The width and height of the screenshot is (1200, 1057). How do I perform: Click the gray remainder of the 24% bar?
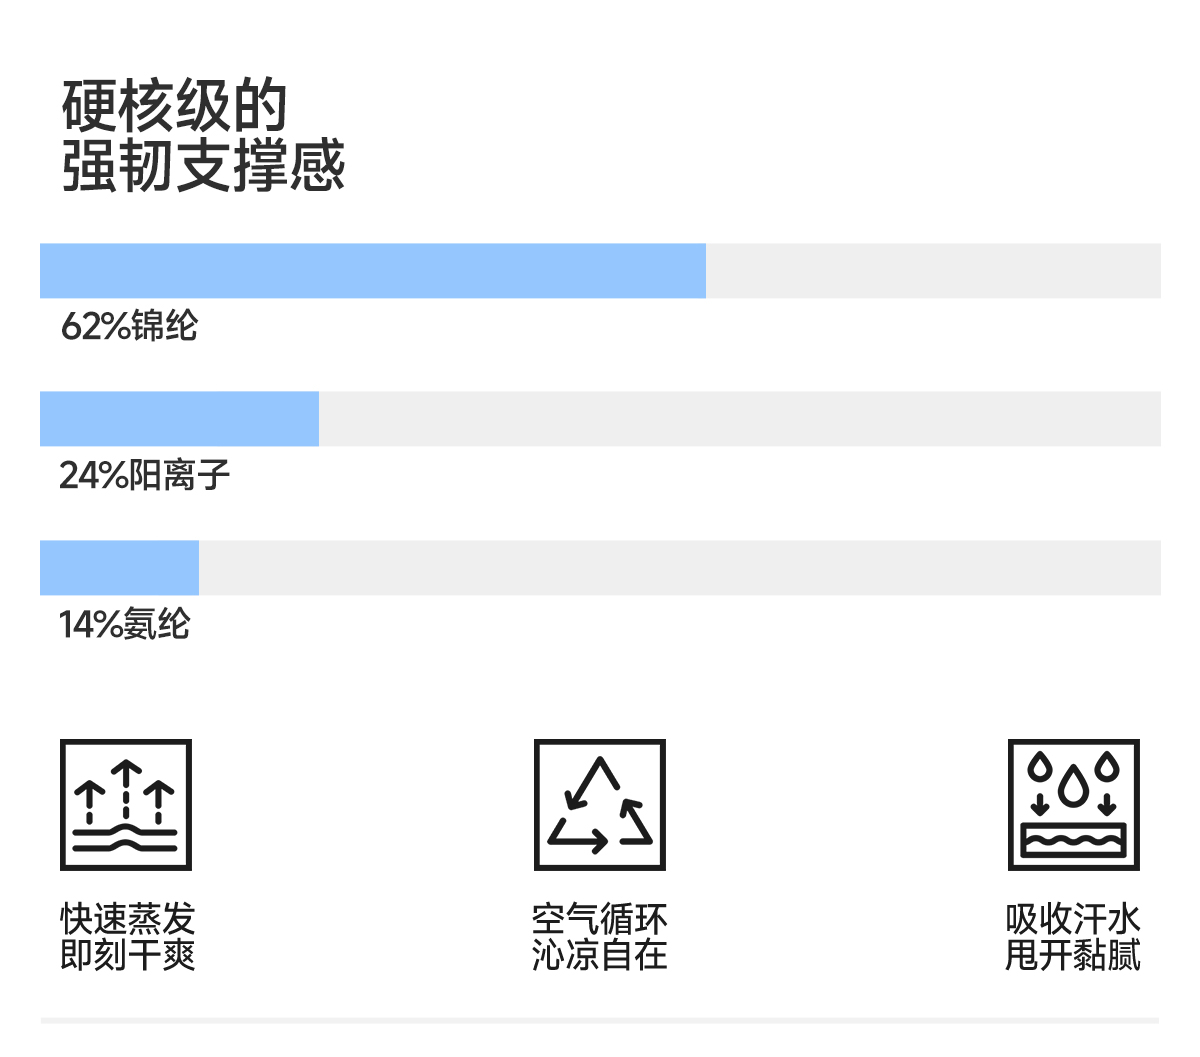(740, 419)
